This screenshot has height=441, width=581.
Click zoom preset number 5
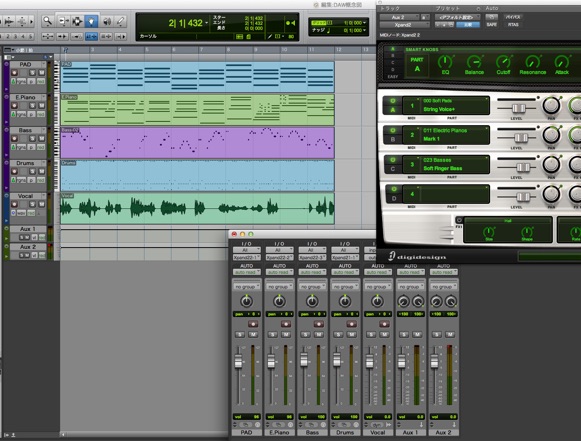[30, 36]
